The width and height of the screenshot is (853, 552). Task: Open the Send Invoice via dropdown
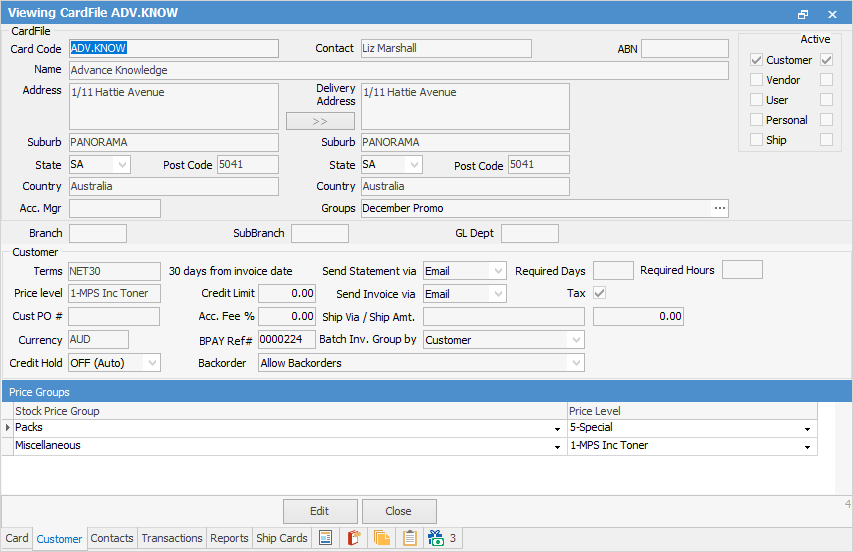click(498, 294)
